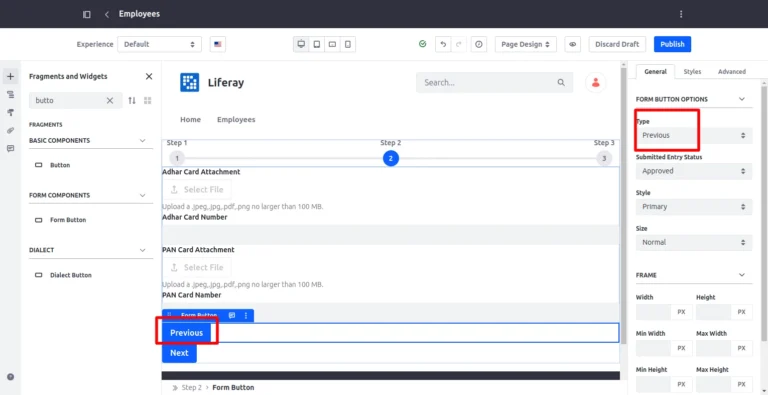768x395 pixels.
Task: Switch to the General tab
Action: [x=655, y=72]
